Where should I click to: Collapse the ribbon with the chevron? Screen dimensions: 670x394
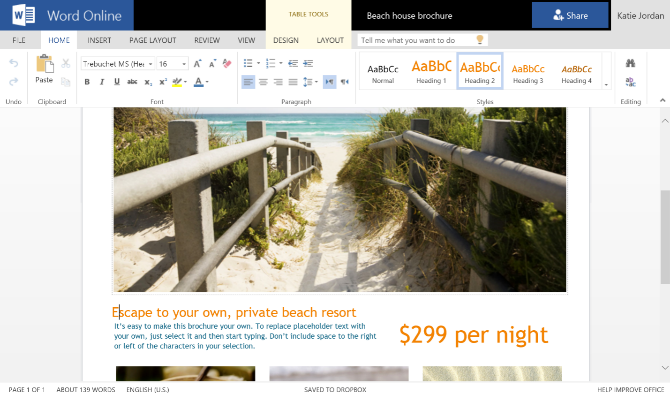(662, 100)
